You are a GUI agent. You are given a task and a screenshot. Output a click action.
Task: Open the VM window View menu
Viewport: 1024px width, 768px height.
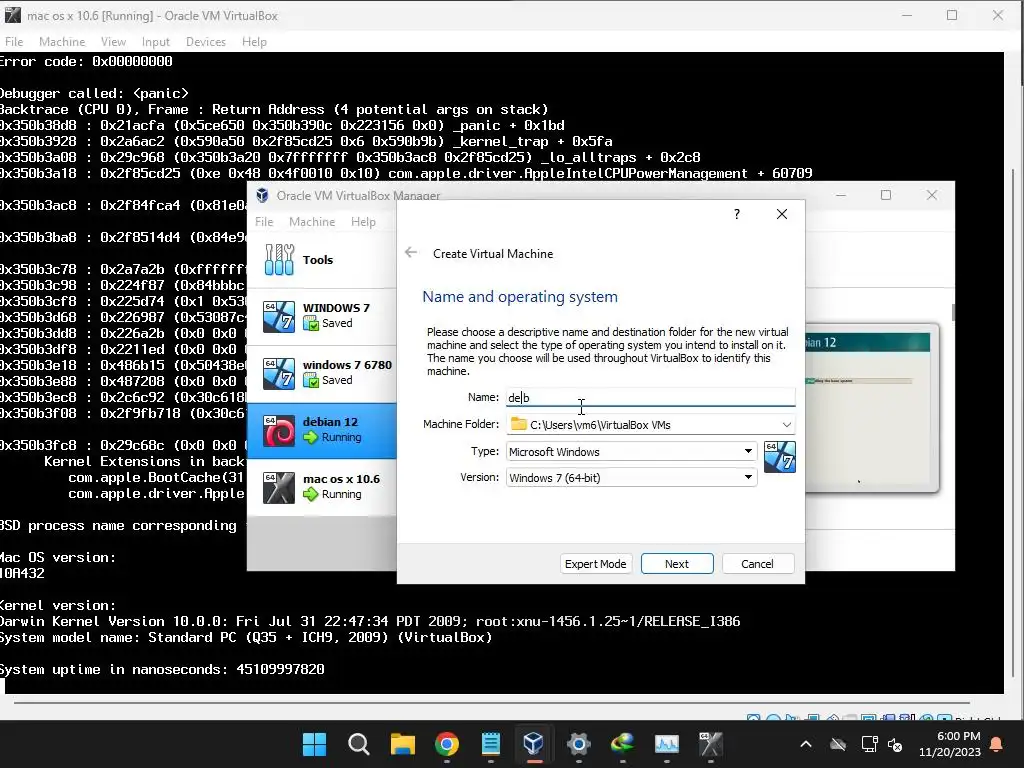[x=113, y=42]
